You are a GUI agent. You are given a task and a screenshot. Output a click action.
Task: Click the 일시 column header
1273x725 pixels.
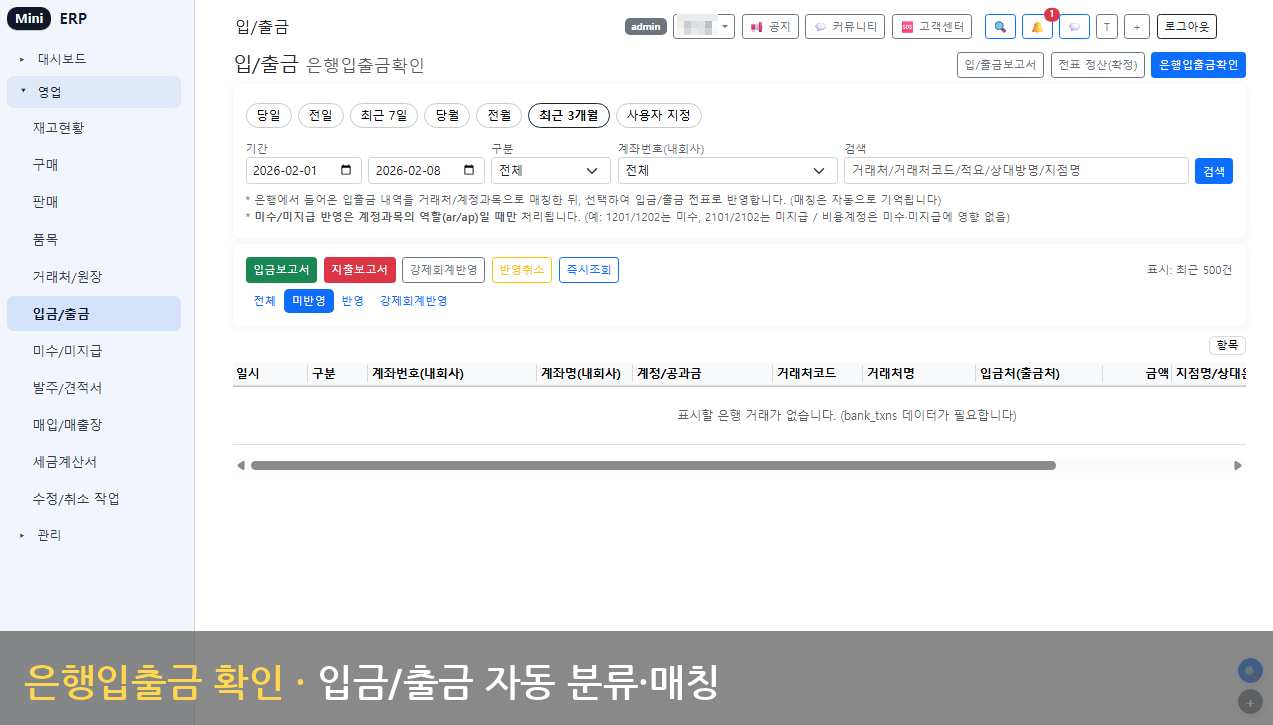coord(270,373)
